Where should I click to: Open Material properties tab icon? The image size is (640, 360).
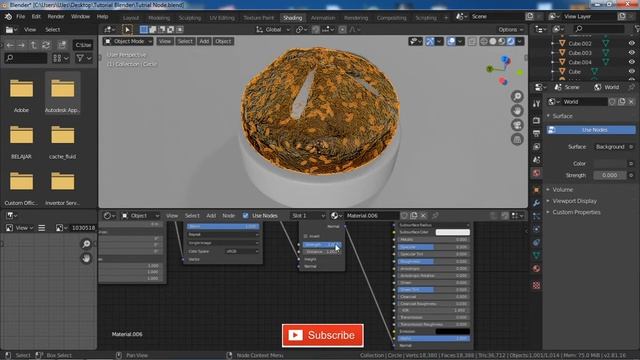pos(536,269)
